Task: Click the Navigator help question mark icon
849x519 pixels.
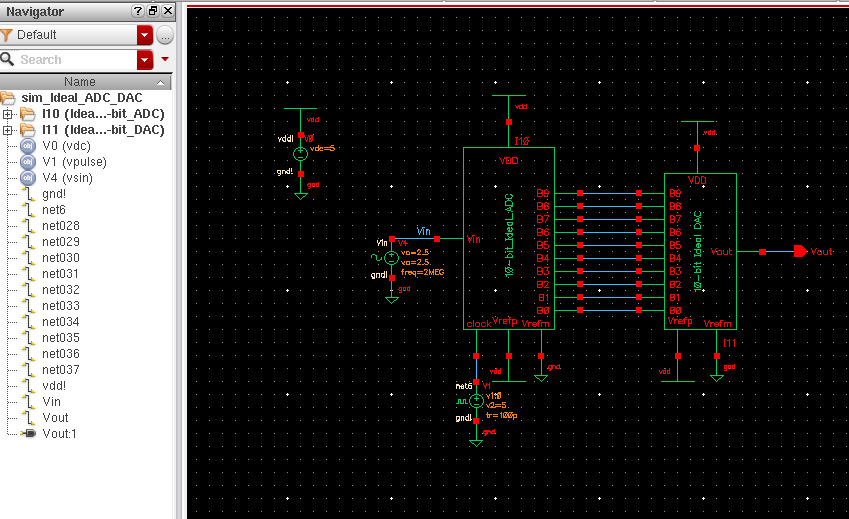Action: (x=138, y=11)
